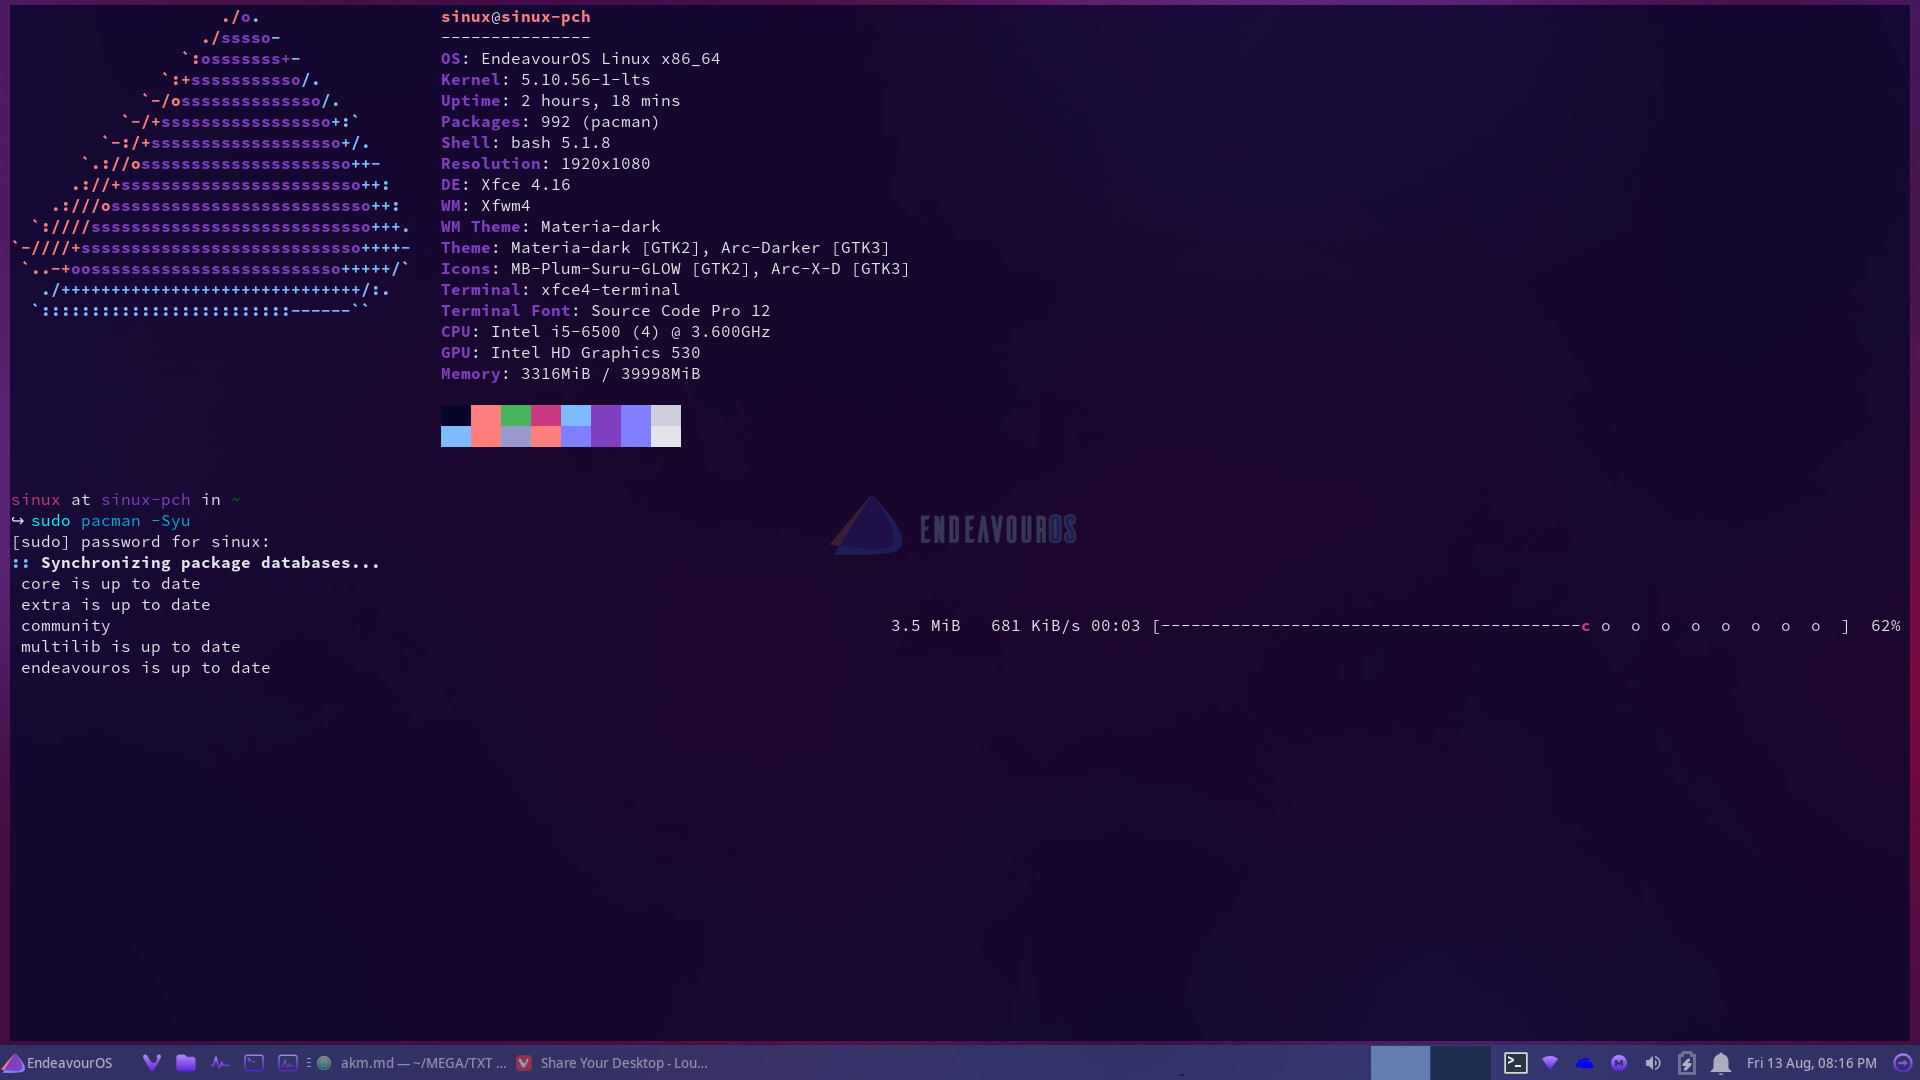This screenshot has width=1920, height=1080.
Task: Click the terminal tray icon
Action: point(1516,1063)
